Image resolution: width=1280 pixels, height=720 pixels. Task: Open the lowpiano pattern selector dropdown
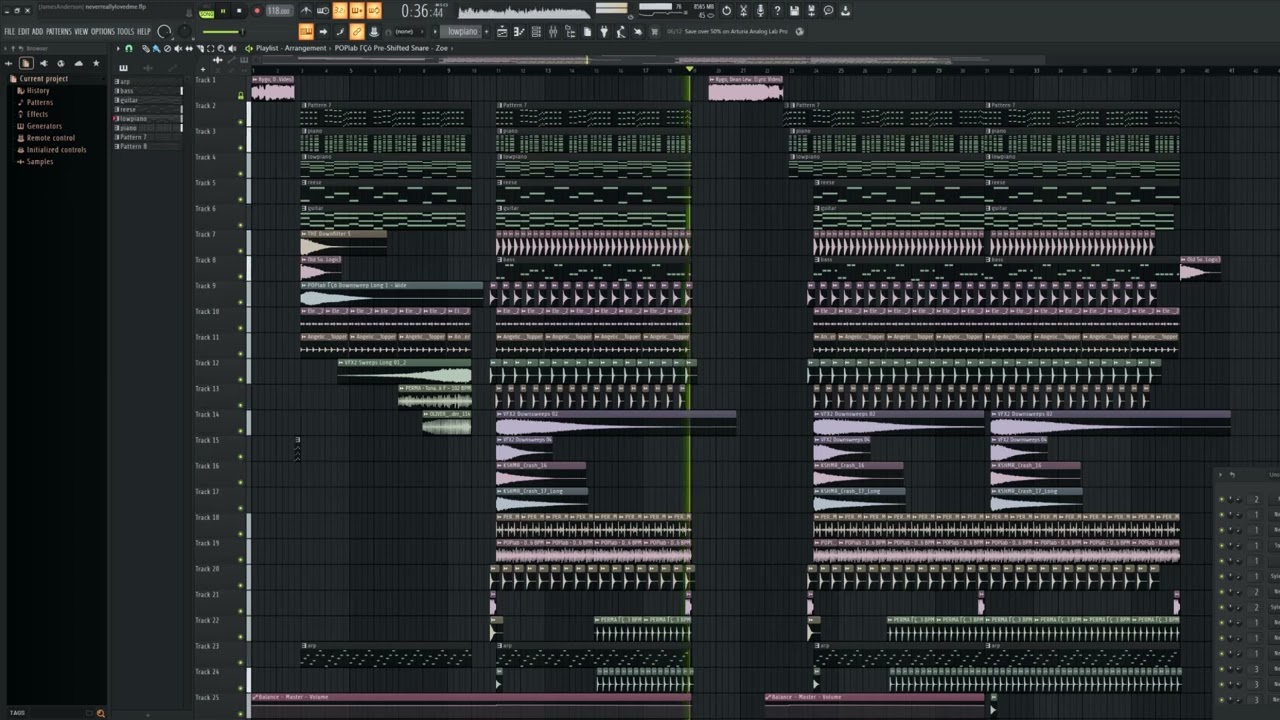[461, 31]
